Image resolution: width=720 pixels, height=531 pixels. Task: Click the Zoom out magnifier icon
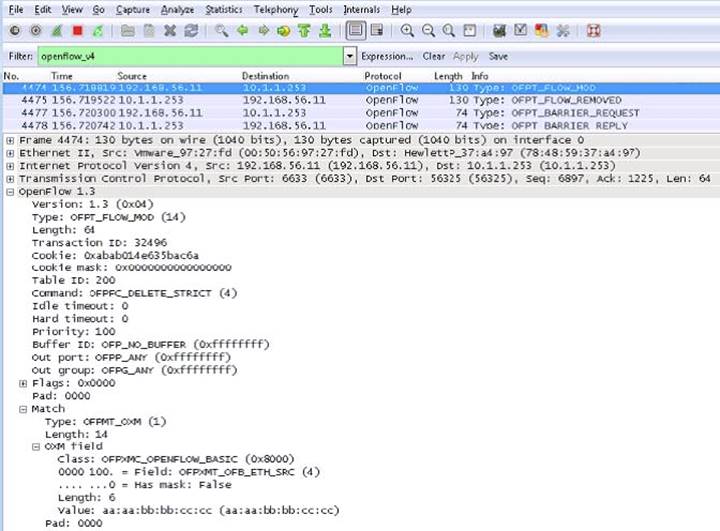point(429,31)
